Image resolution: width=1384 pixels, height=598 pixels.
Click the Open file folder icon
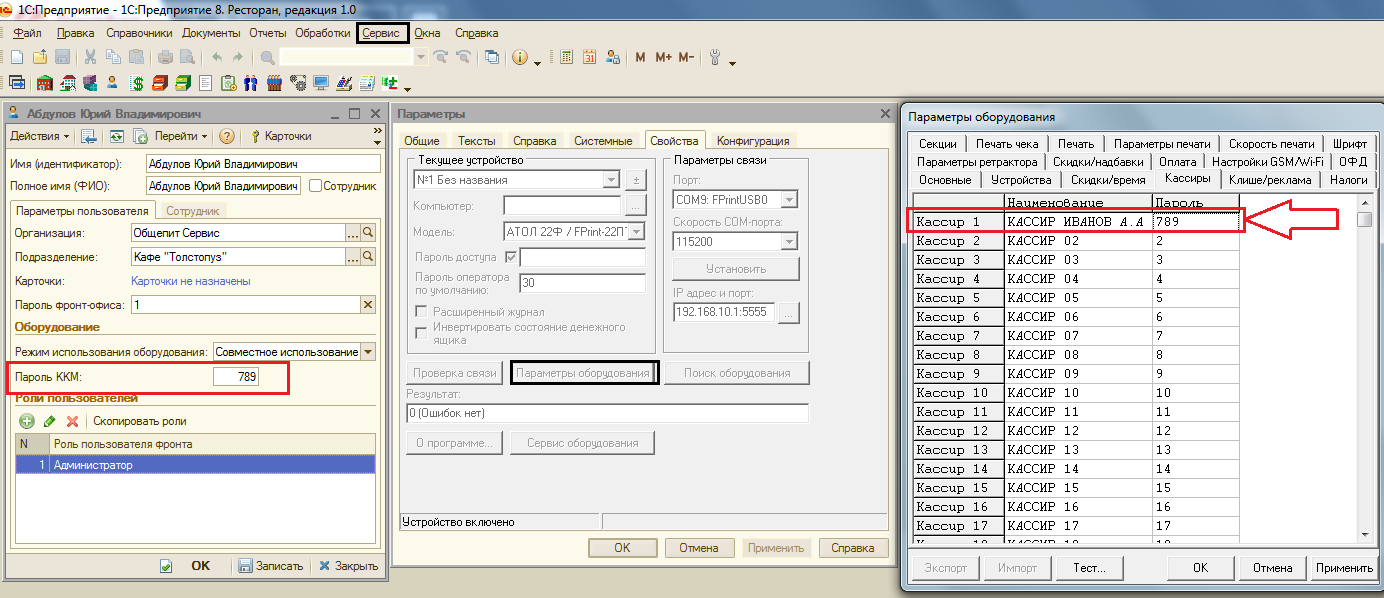(x=40, y=58)
